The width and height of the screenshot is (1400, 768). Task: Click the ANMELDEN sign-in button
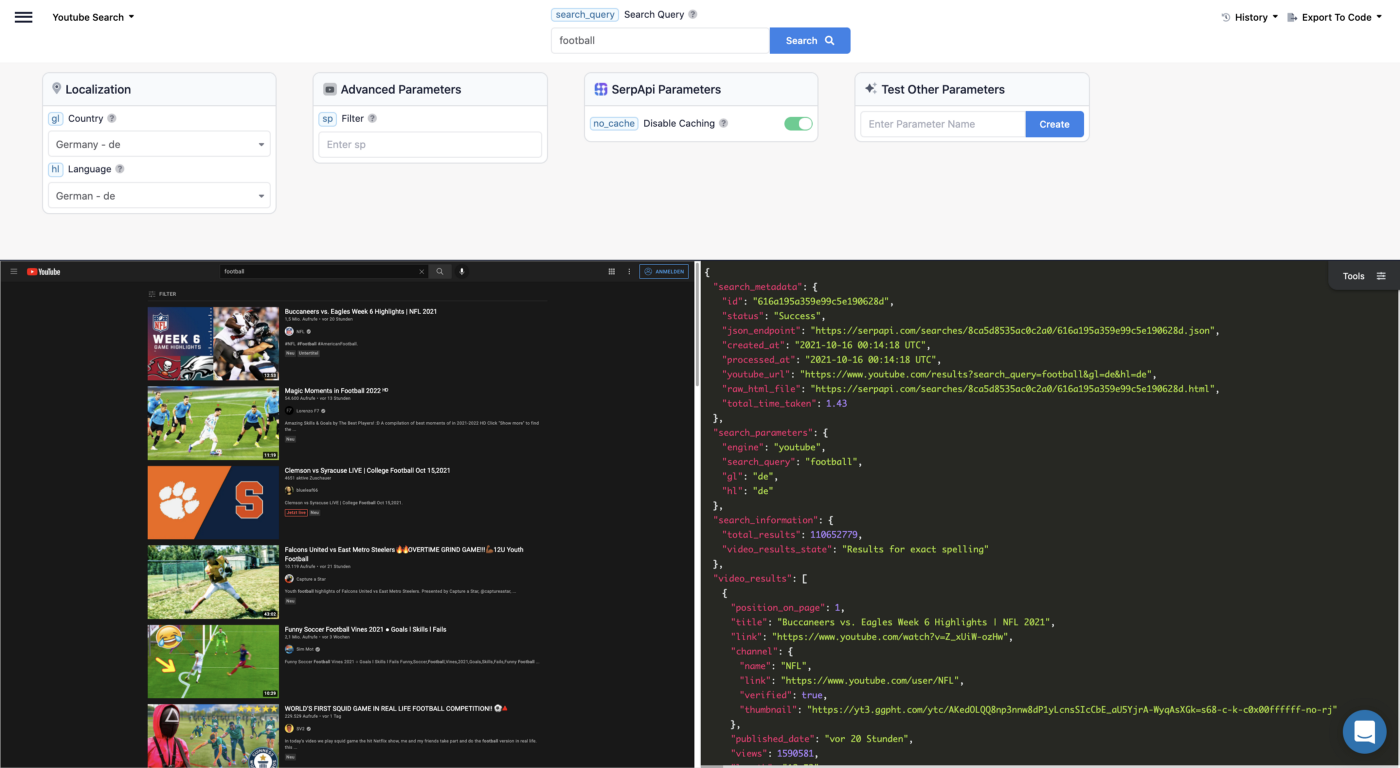[x=664, y=271]
